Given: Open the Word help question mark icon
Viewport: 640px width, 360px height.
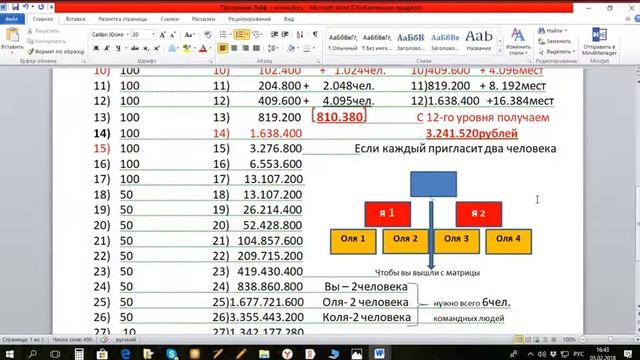Looking at the screenshot, I should click(637, 19).
